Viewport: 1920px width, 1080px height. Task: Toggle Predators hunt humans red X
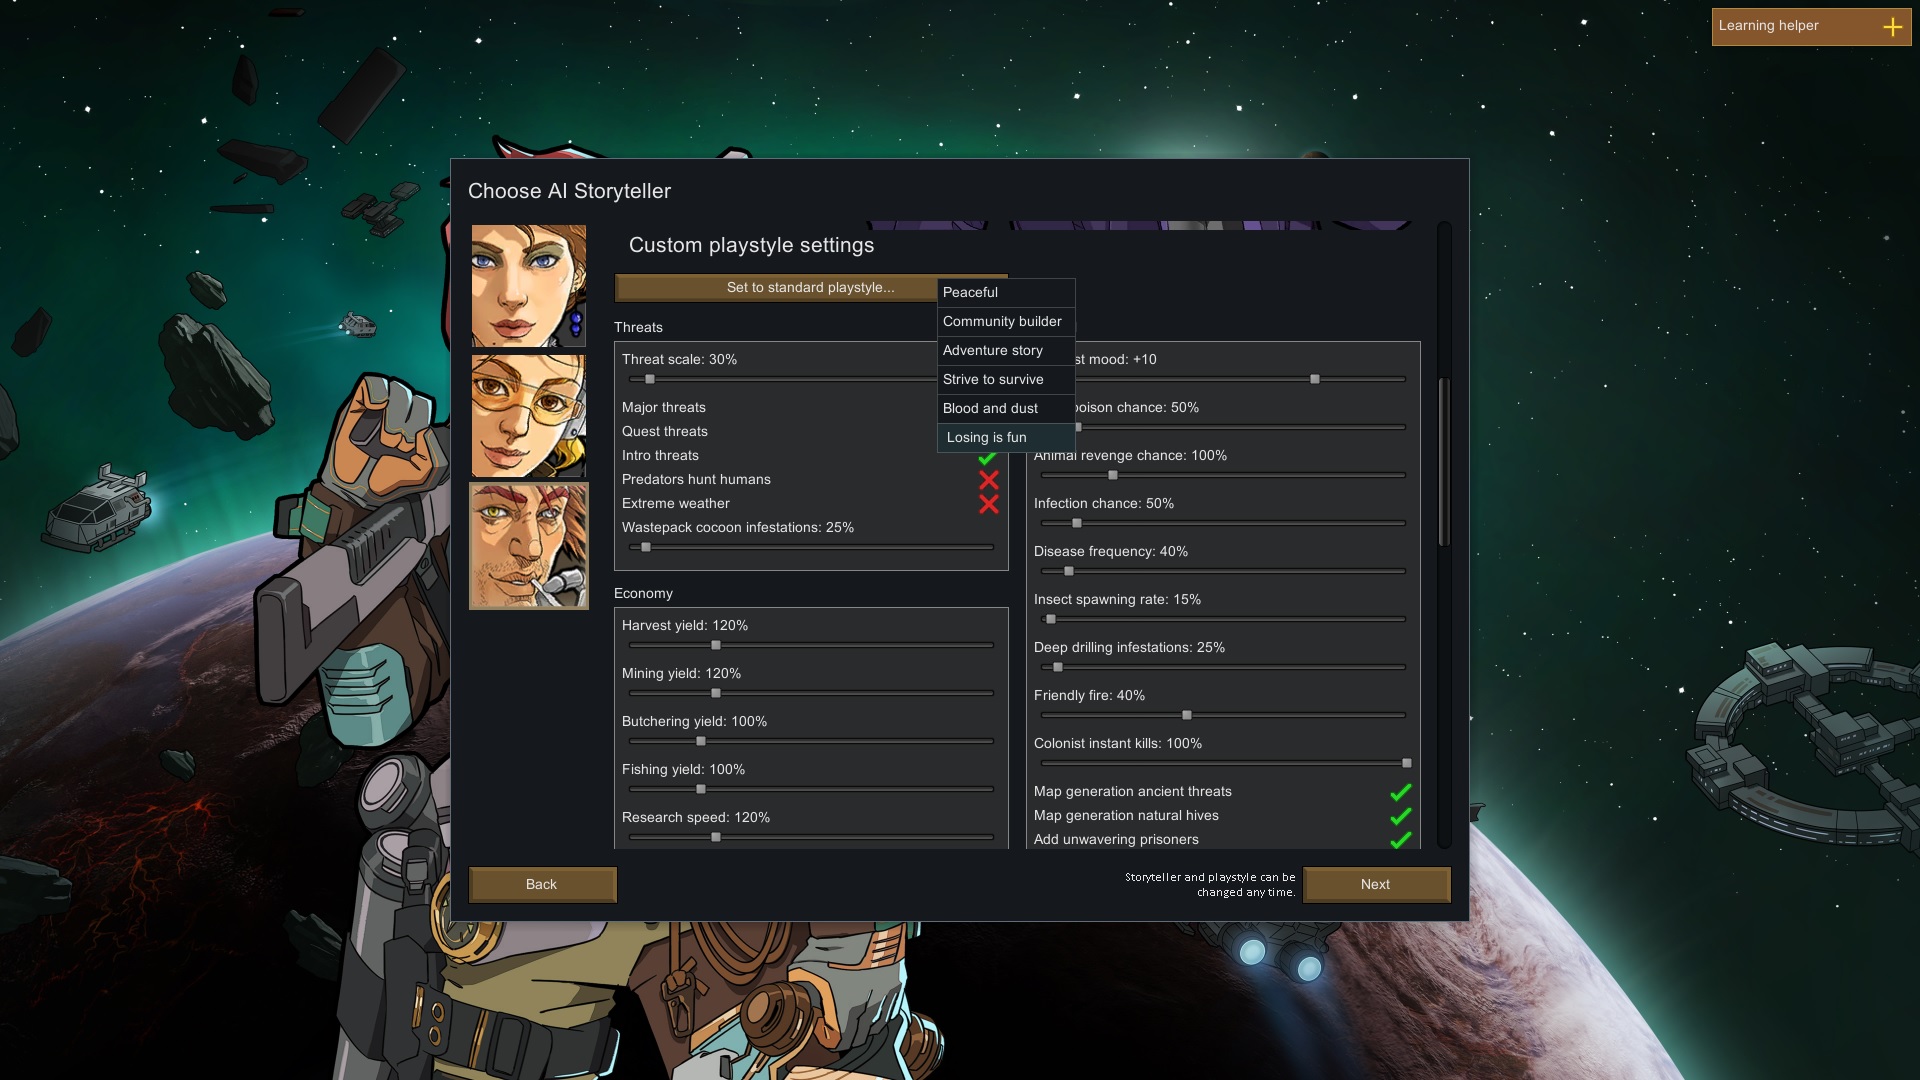click(989, 480)
